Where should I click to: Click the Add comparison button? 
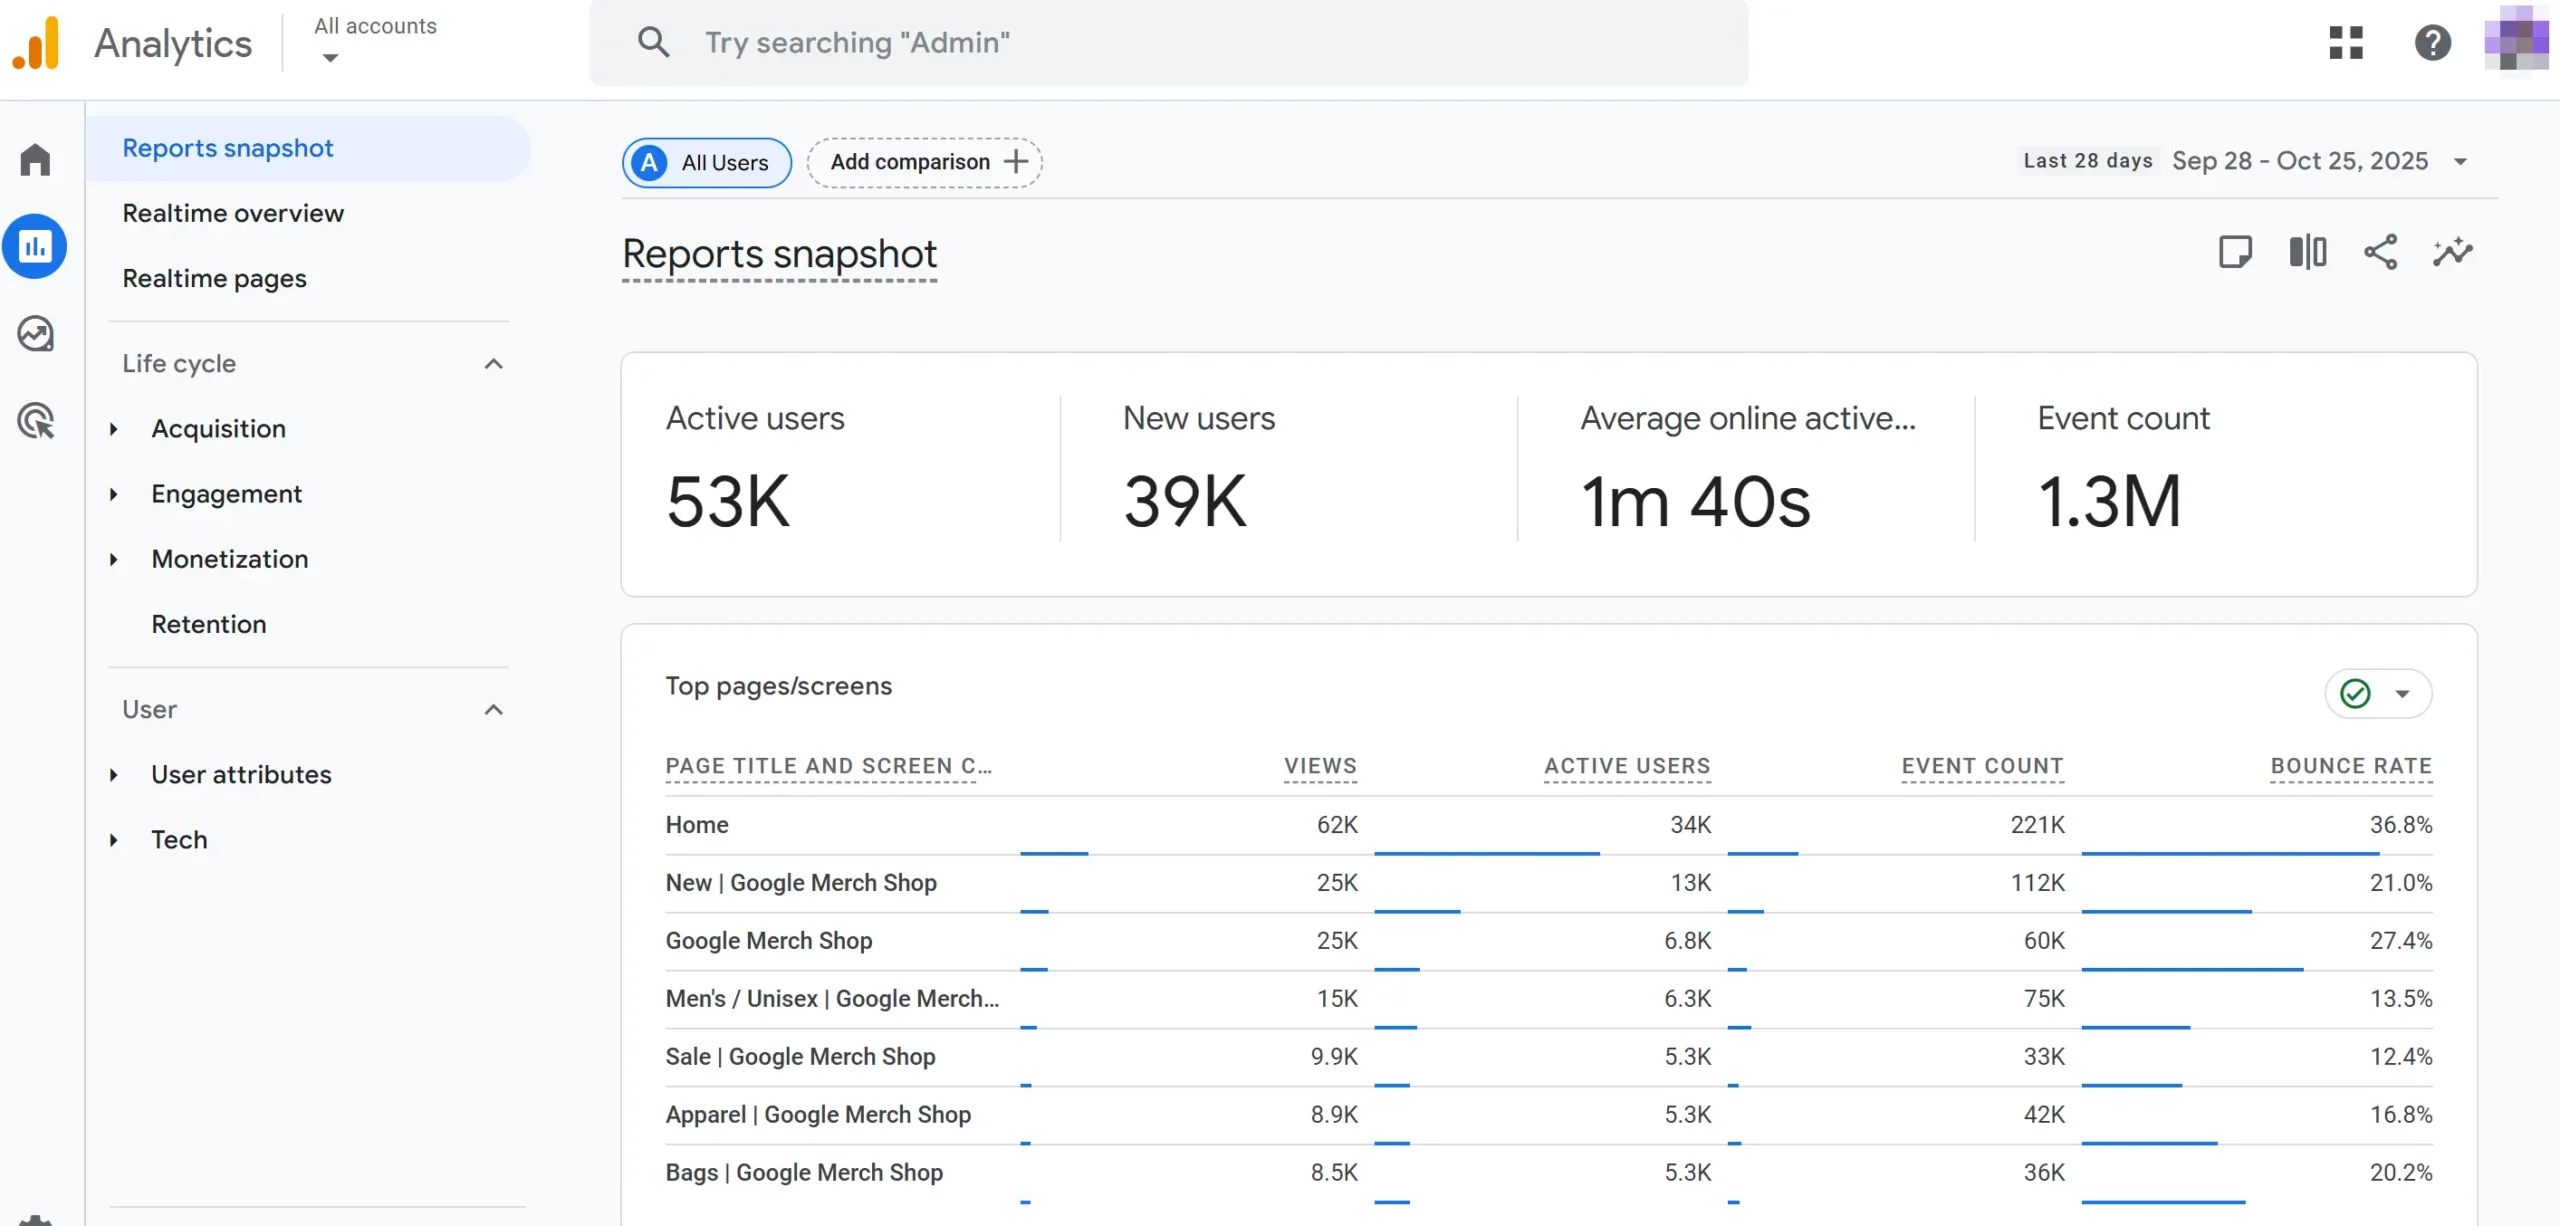922,162
